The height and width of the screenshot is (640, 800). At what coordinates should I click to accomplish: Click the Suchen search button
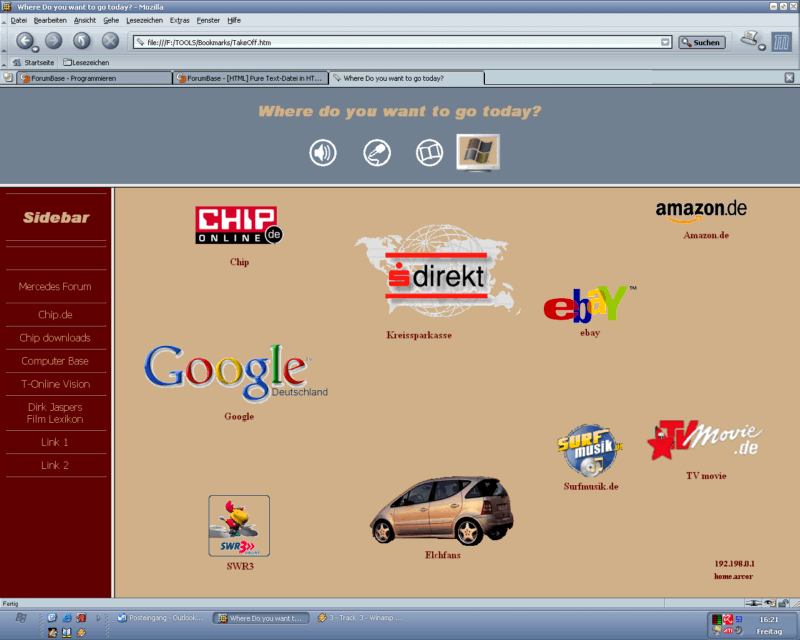point(702,42)
